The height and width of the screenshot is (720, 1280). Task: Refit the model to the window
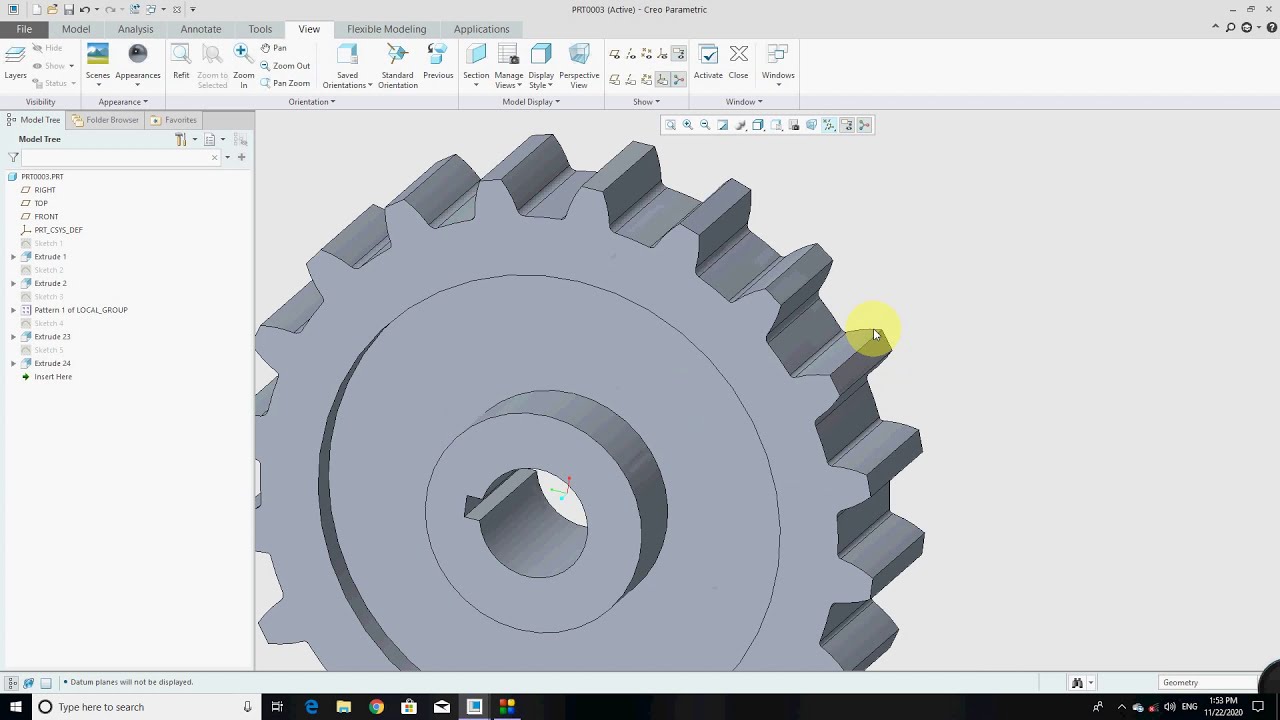[x=181, y=62]
